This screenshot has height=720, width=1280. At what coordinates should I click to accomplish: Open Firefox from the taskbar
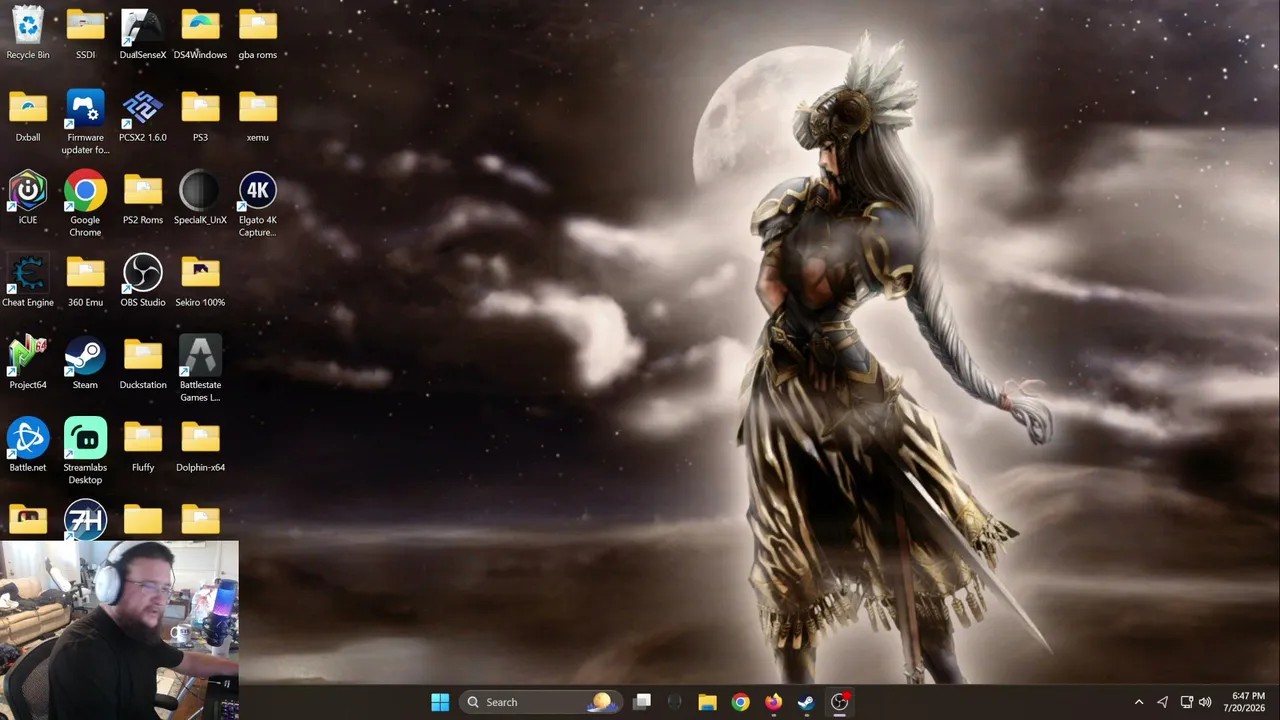click(x=773, y=702)
